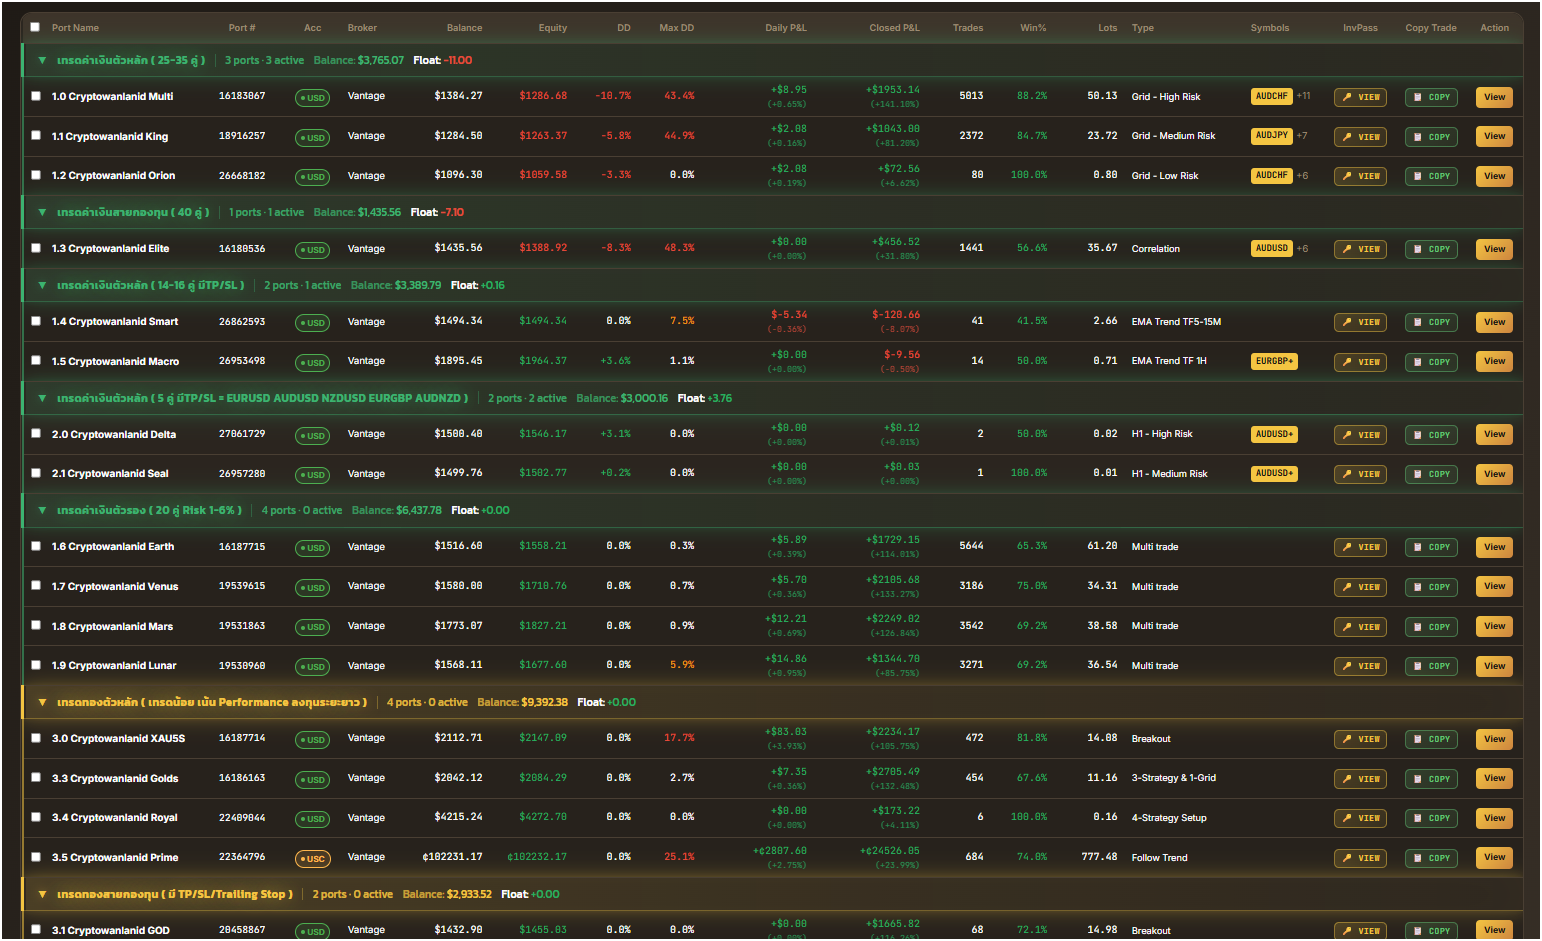Open yellow View action for Seal row
This screenshot has height=941, width=1542.
click(x=1494, y=474)
